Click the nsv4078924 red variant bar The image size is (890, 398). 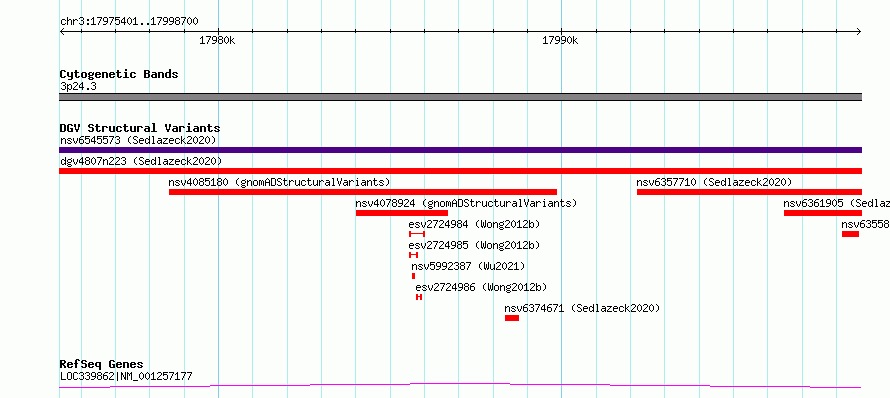[402, 213]
